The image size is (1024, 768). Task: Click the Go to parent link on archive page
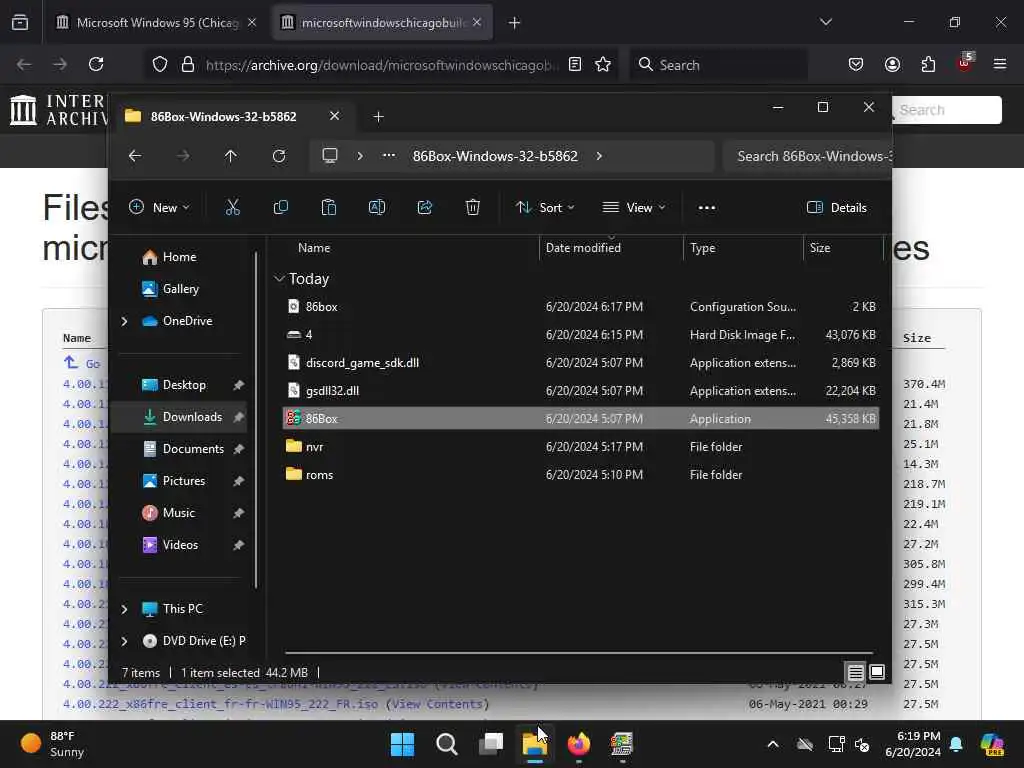82,363
